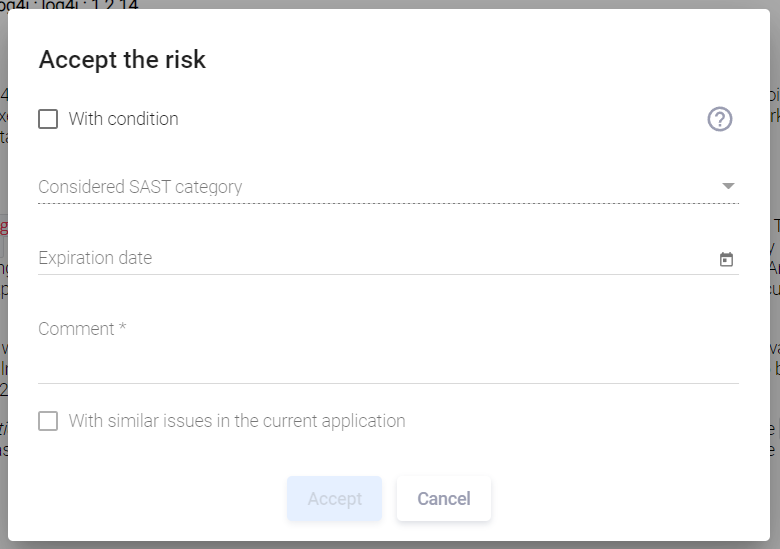Enable the With condition checkbox
This screenshot has height=549, width=780.
pos(48,119)
